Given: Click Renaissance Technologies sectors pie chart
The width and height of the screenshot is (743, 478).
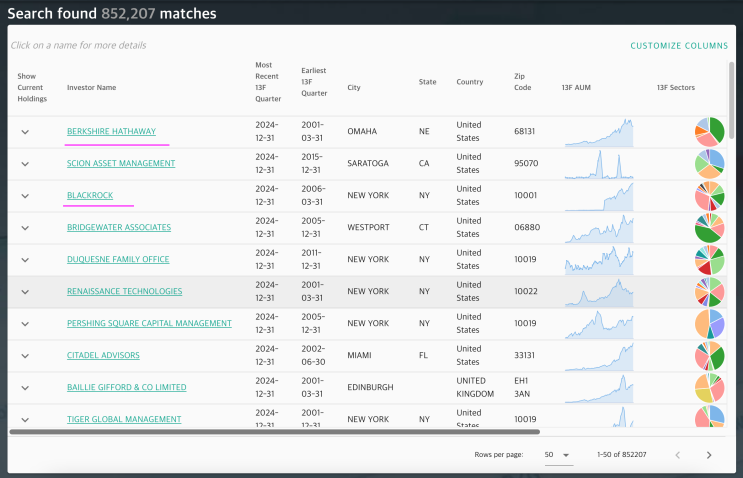Looking at the screenshot, I should click(x=709, y=292).
